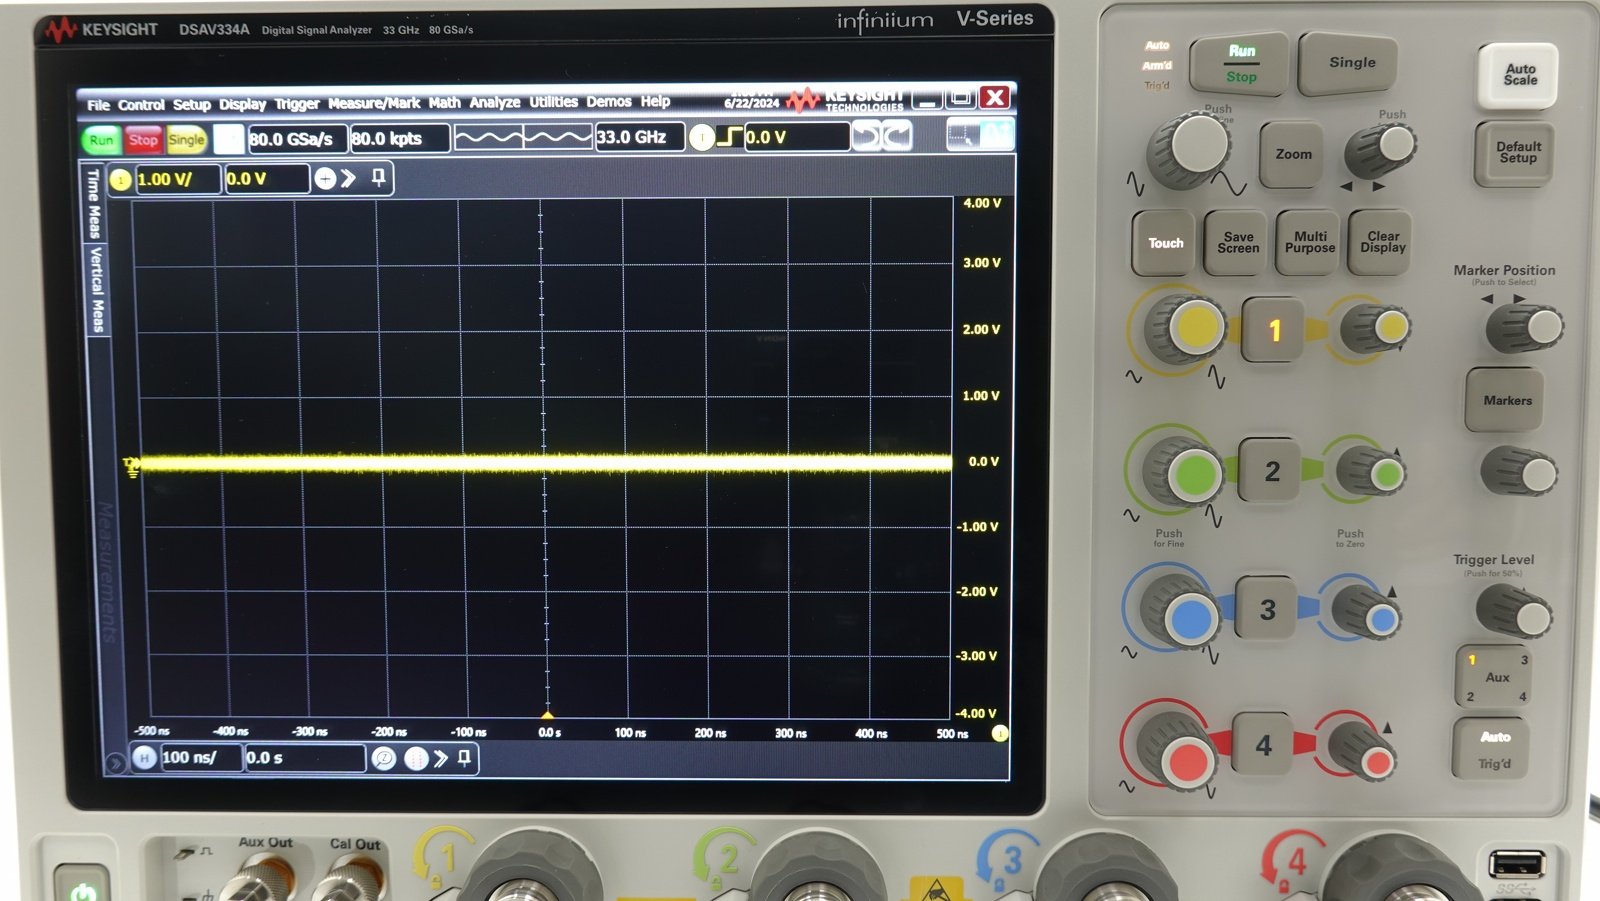Click the channel 1 ground marker at left edge
Image resolution: width=1600 pixels, height=901 pixels.
point(132,466)
